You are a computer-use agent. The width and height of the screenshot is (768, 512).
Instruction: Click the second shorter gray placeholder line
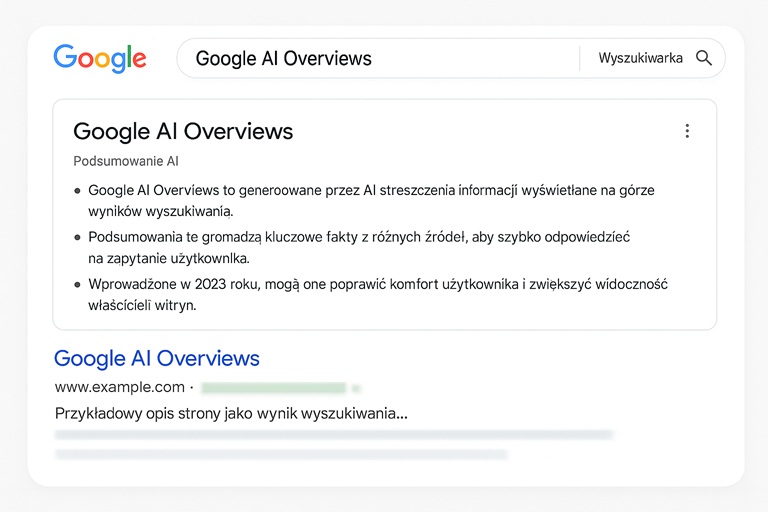[x=281, y=454]
